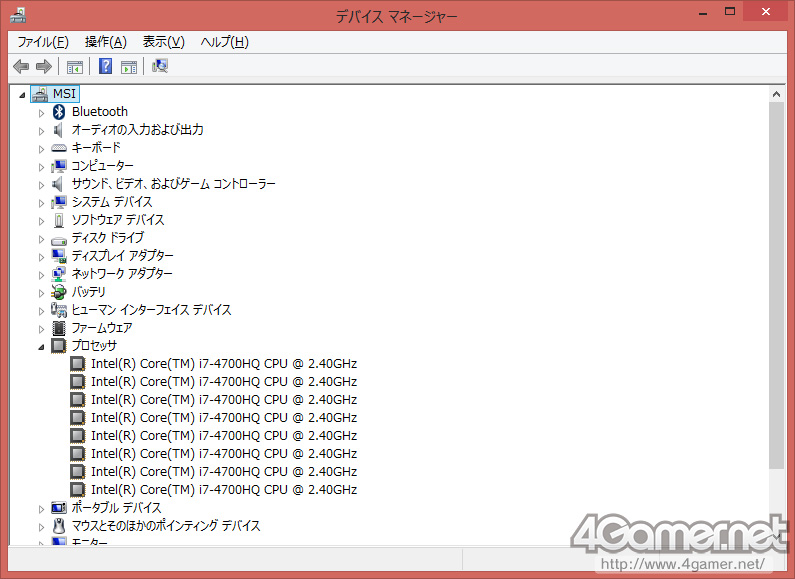Image resolution: width=795 pixels, height=579 pixels.
Task: Select マウスとそのほかのポインティング デバイス label
Action: pyautogui.click(x=166, y=525)
